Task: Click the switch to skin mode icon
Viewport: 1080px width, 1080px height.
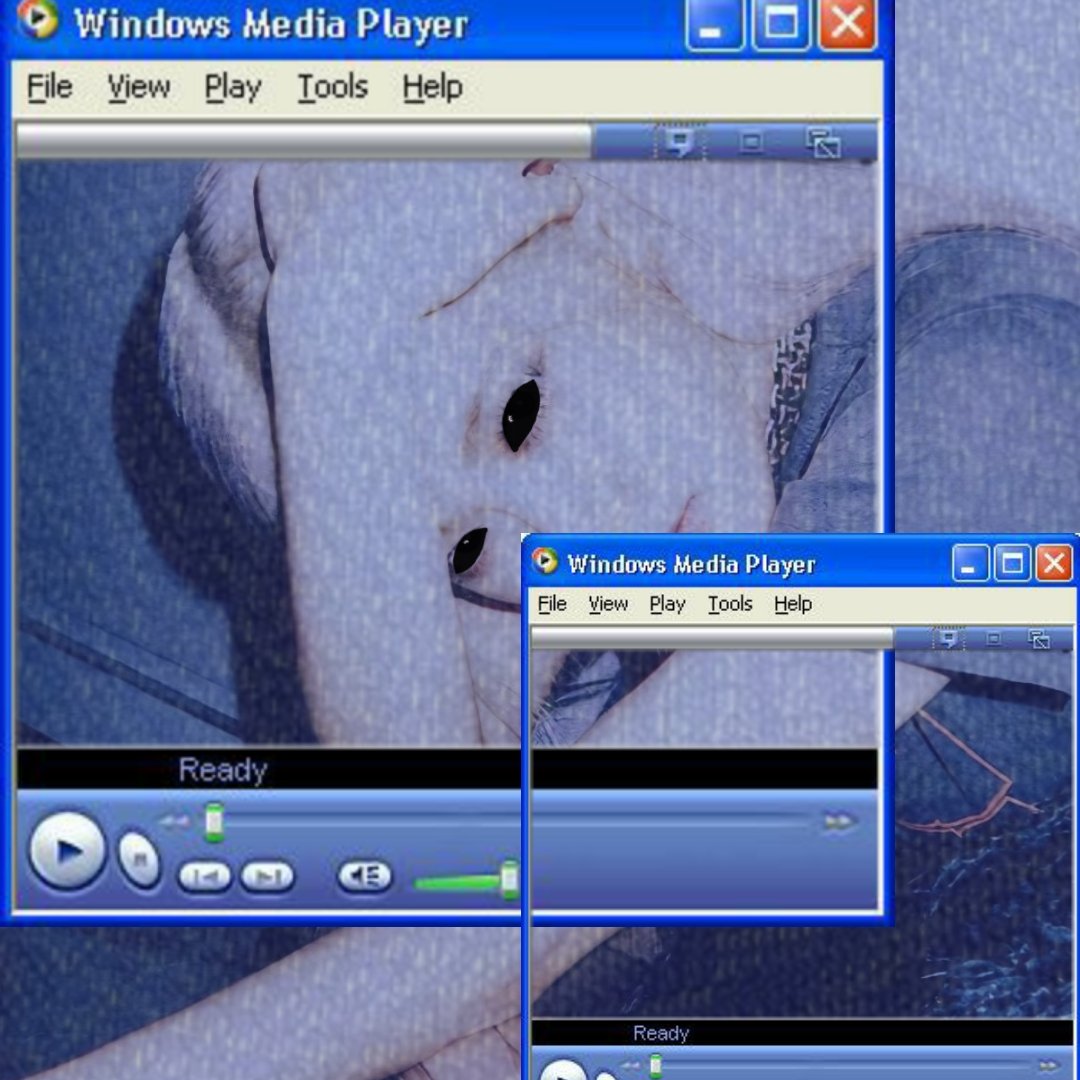Action: [822, 143]
